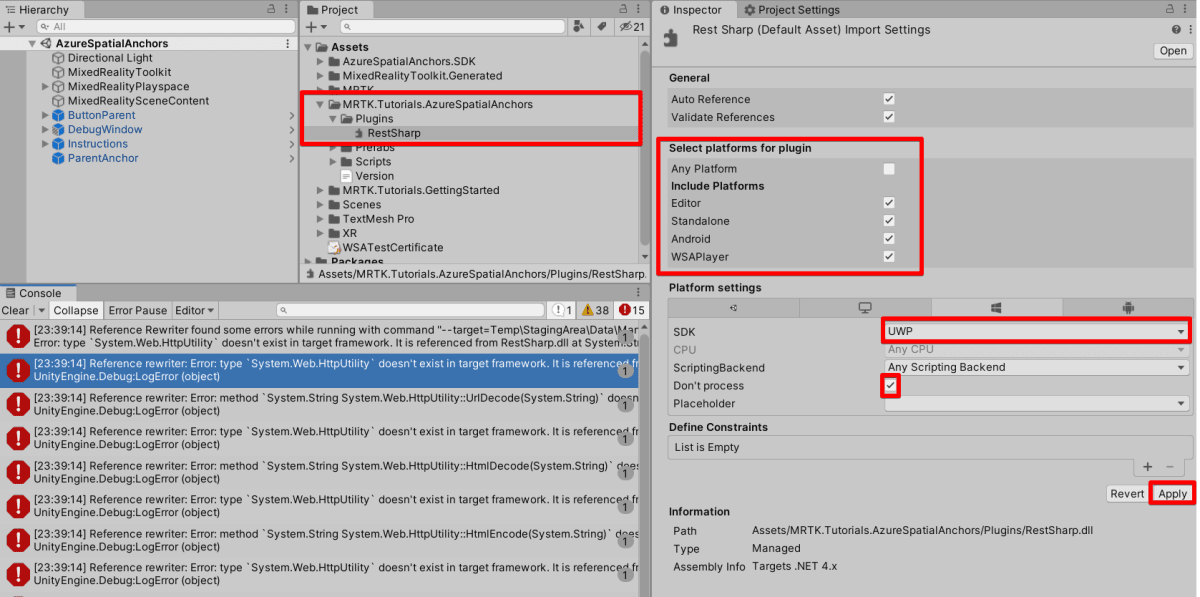The width and height of the screenshot is (1200, 597).
Task: Collapse the Plugins folder arrow
Action: 334,118
